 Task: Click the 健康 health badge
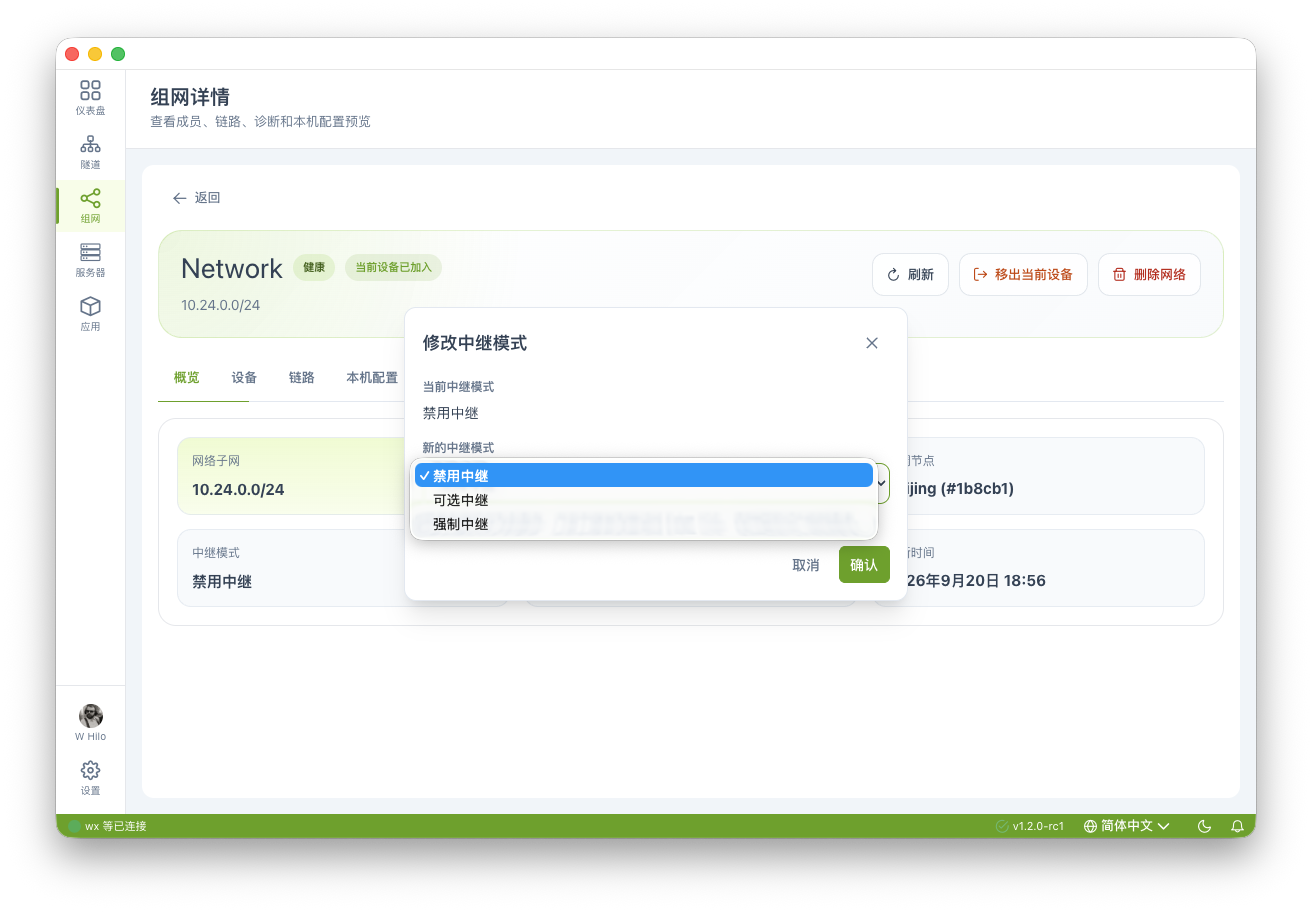click(314, 268)
